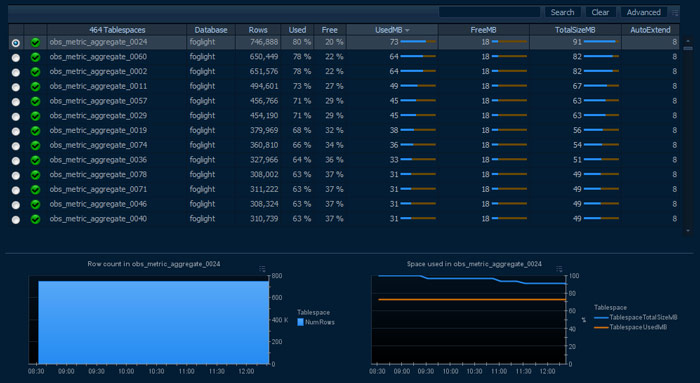Select radio for obs_metric_aggregate_0019
This screenshot has width=700, height=383.
pos(16,131)
